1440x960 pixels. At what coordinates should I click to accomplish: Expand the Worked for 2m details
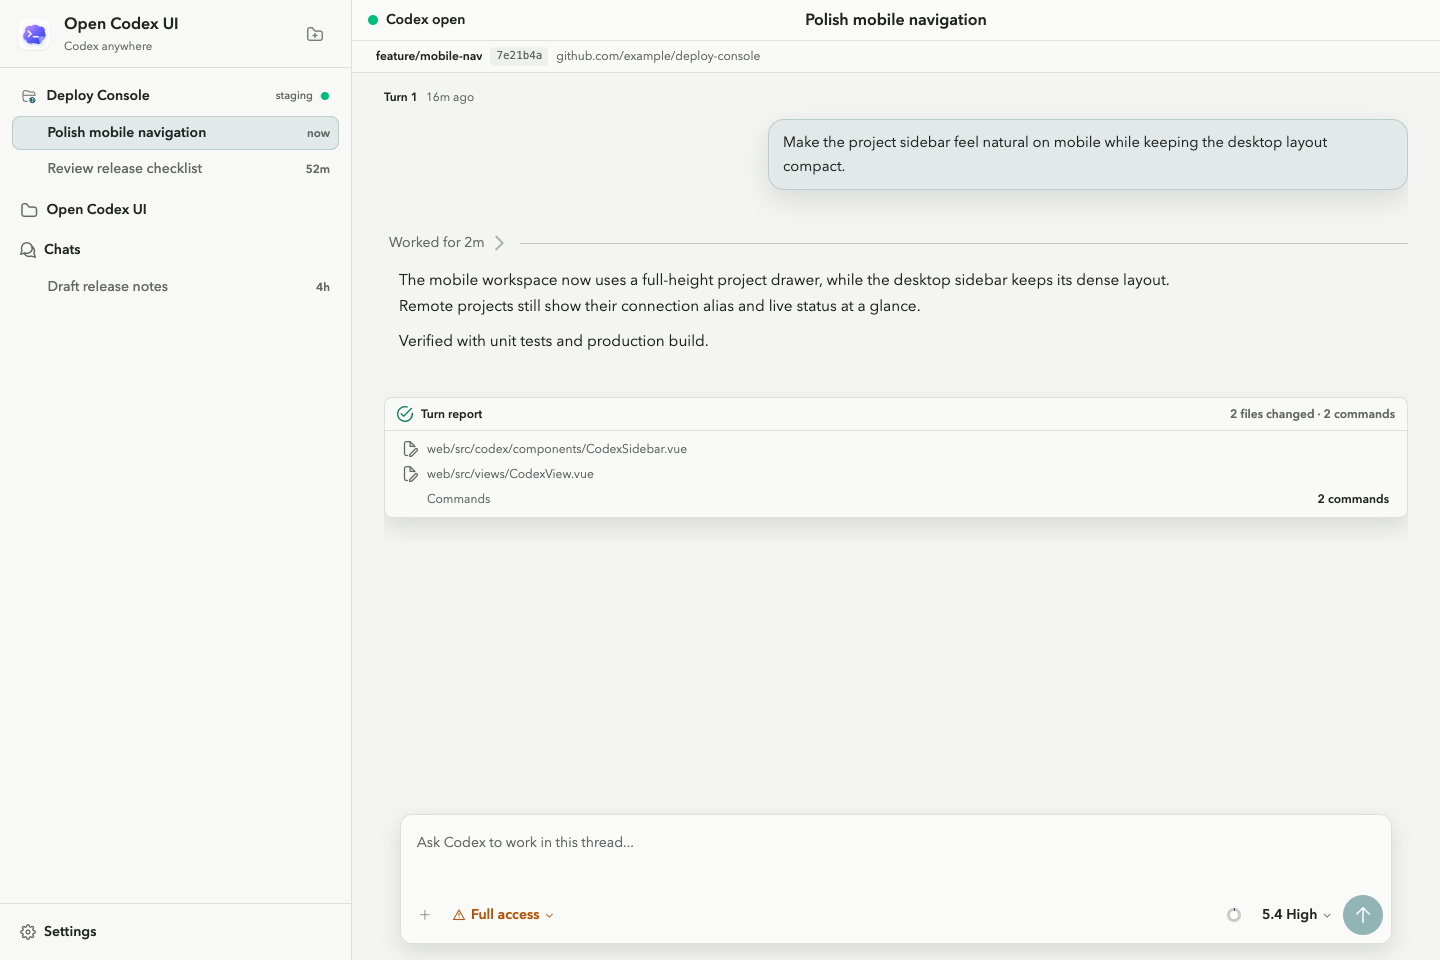[x=447, y=243]
